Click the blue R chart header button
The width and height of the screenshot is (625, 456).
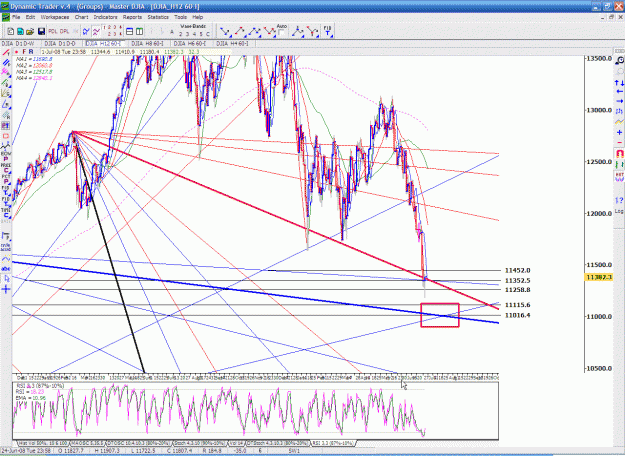click(x=31, y=52)
